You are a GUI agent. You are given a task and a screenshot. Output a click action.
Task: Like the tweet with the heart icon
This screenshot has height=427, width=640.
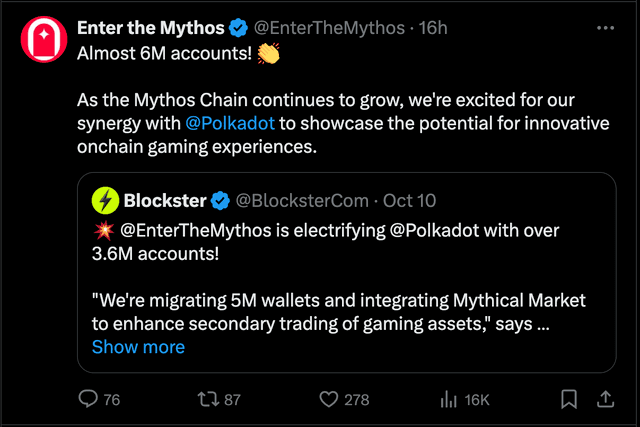329,399
